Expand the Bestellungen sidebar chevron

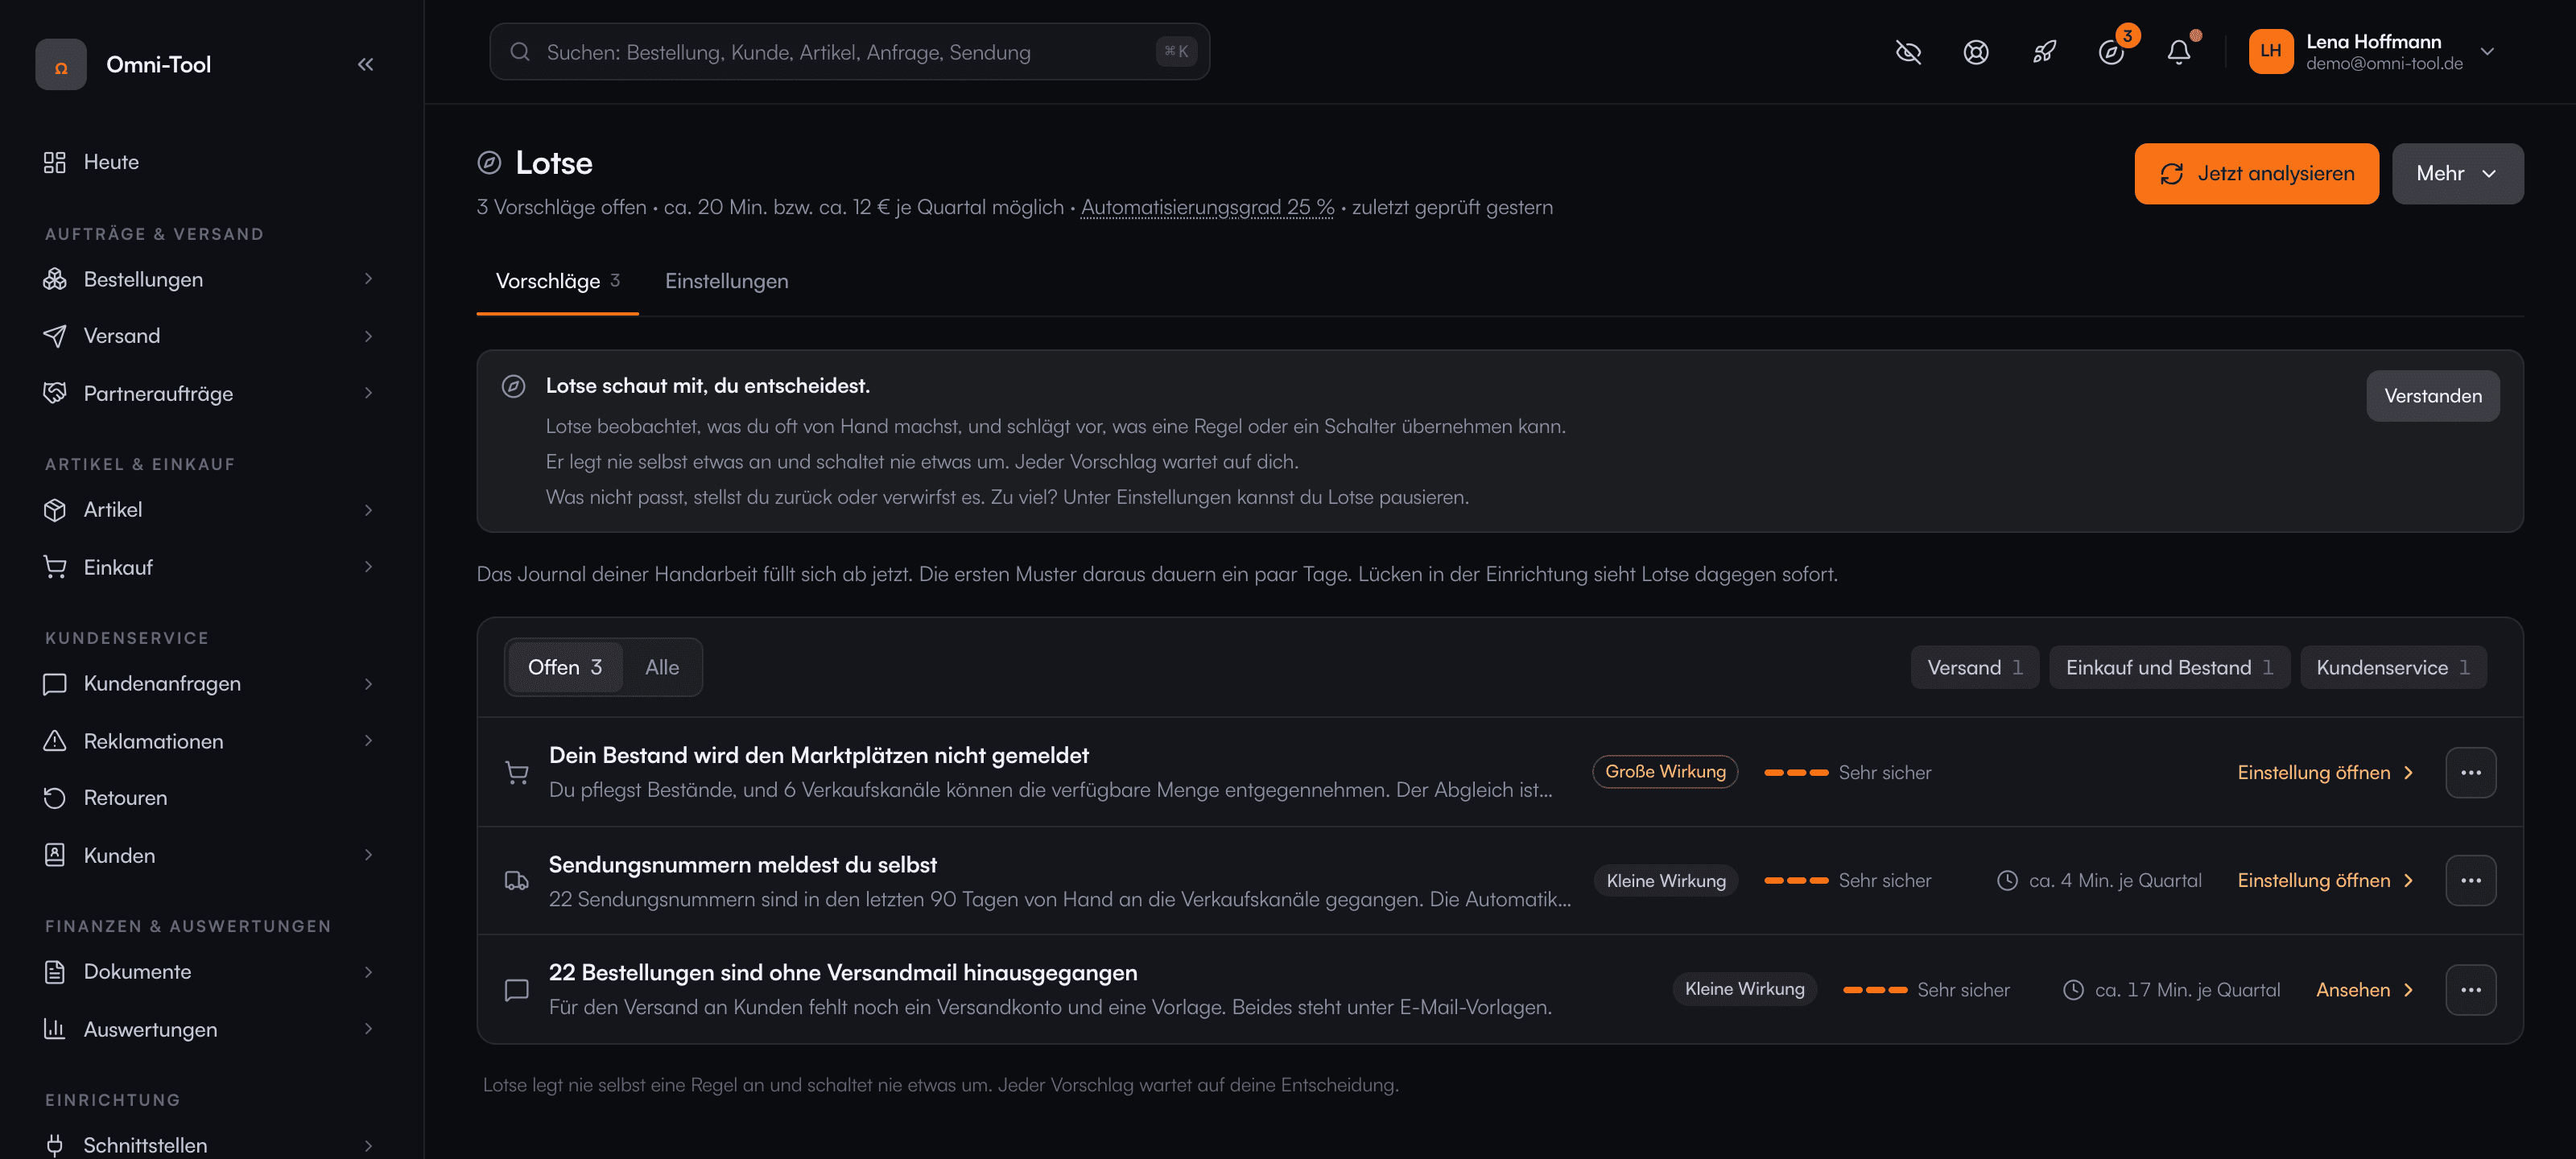[x=368, y=279]
